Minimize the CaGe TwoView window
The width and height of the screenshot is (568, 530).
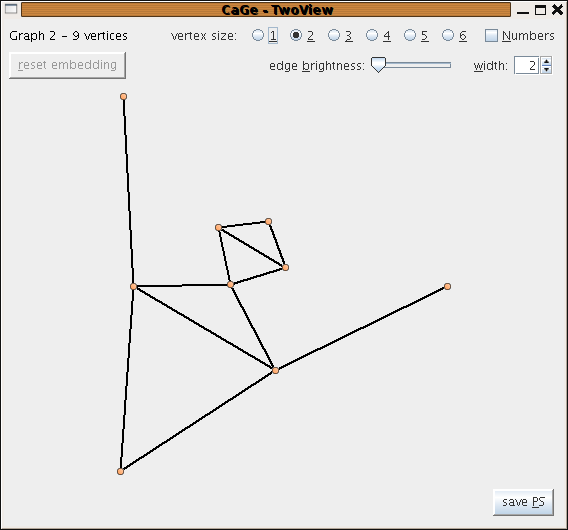click(523, 11)
